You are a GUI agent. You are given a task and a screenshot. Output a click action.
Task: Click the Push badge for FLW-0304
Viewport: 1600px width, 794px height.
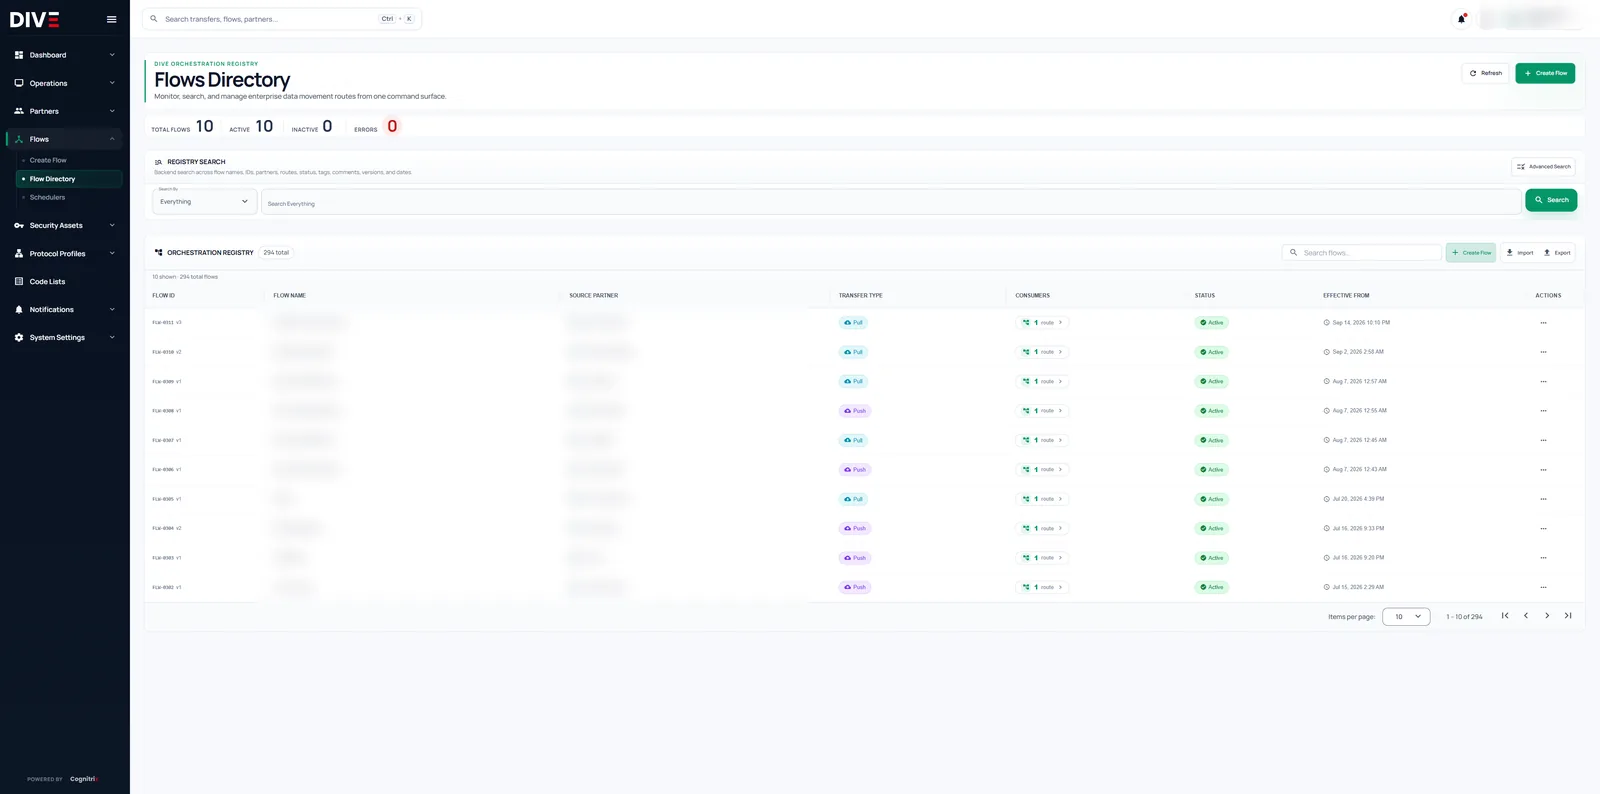pos(855,528)
